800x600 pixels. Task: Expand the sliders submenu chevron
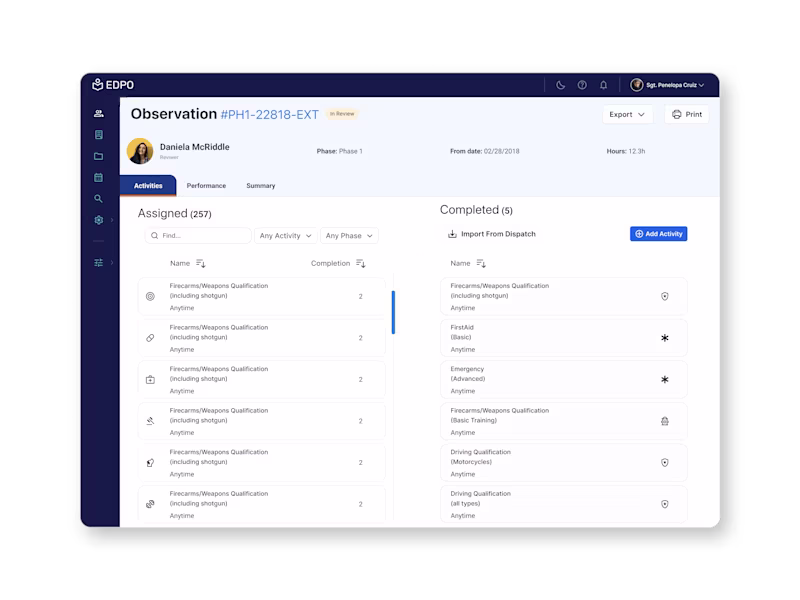[x=112, y=263]
